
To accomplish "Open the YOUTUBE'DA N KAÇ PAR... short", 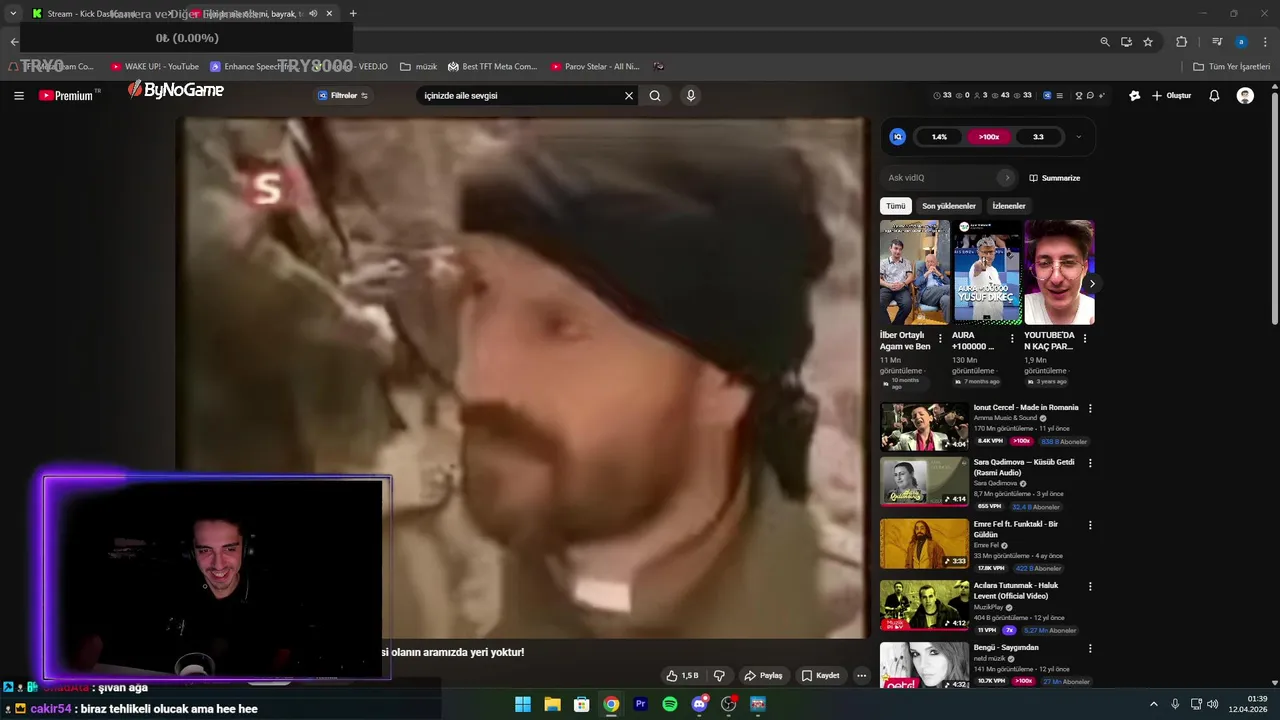I will tap(1059, 272).
